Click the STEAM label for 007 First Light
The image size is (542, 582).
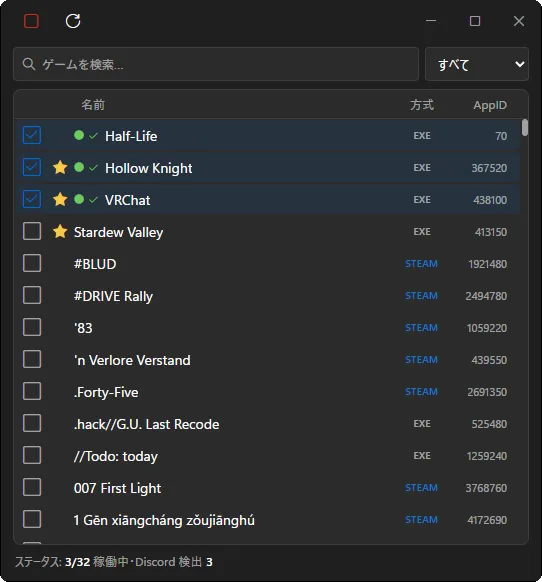421,488
